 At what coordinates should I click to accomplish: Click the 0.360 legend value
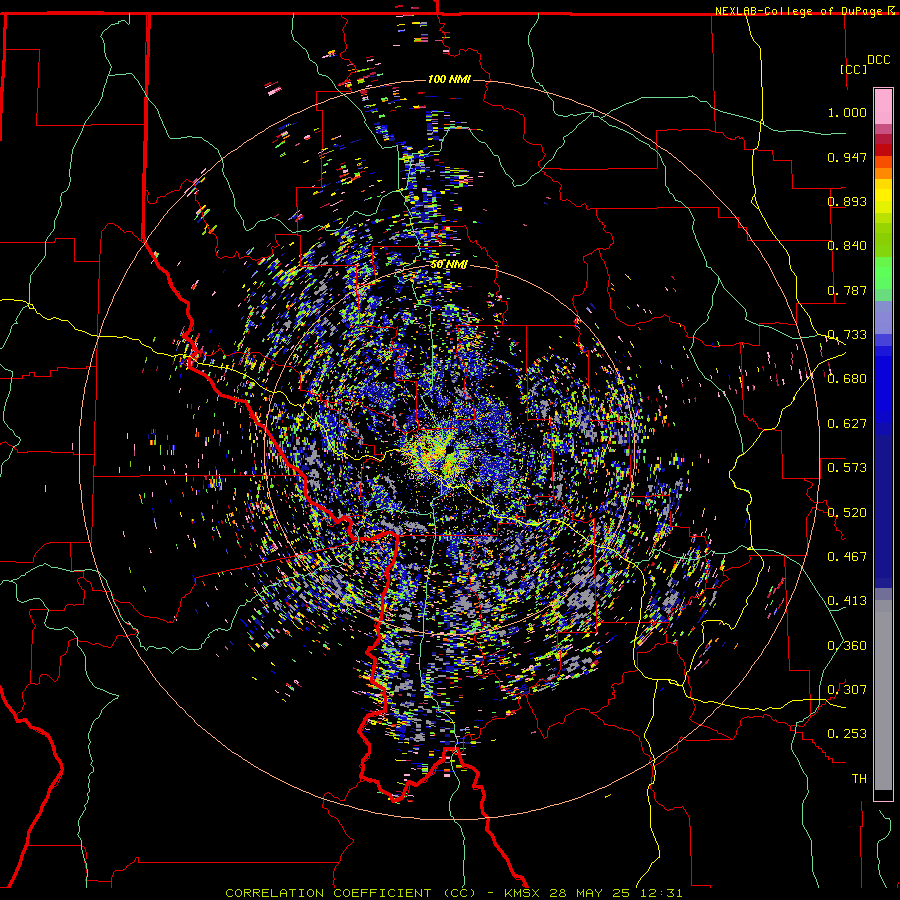pos(847,646)
